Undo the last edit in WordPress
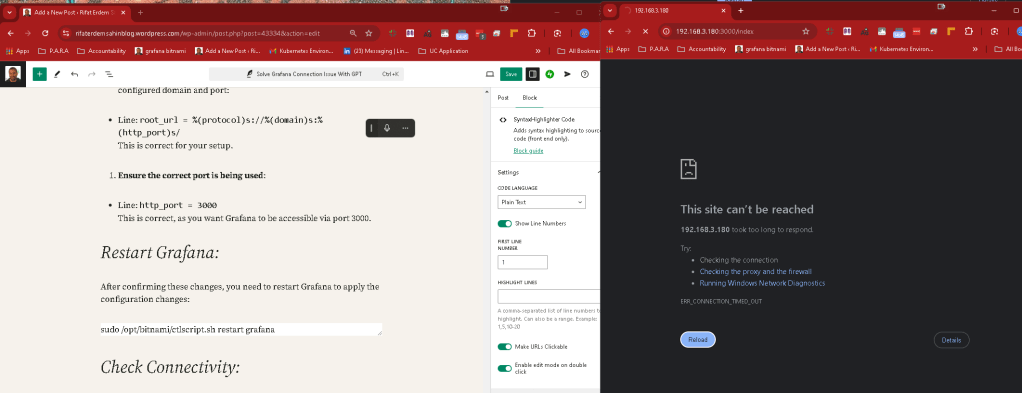 click(x=74, y=74)
